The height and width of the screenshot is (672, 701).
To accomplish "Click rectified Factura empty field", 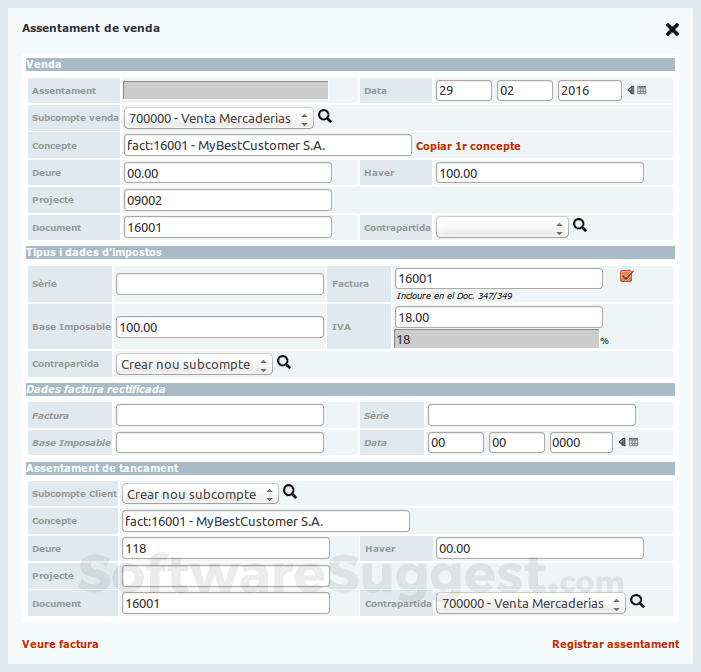I will tap(220, 415).
